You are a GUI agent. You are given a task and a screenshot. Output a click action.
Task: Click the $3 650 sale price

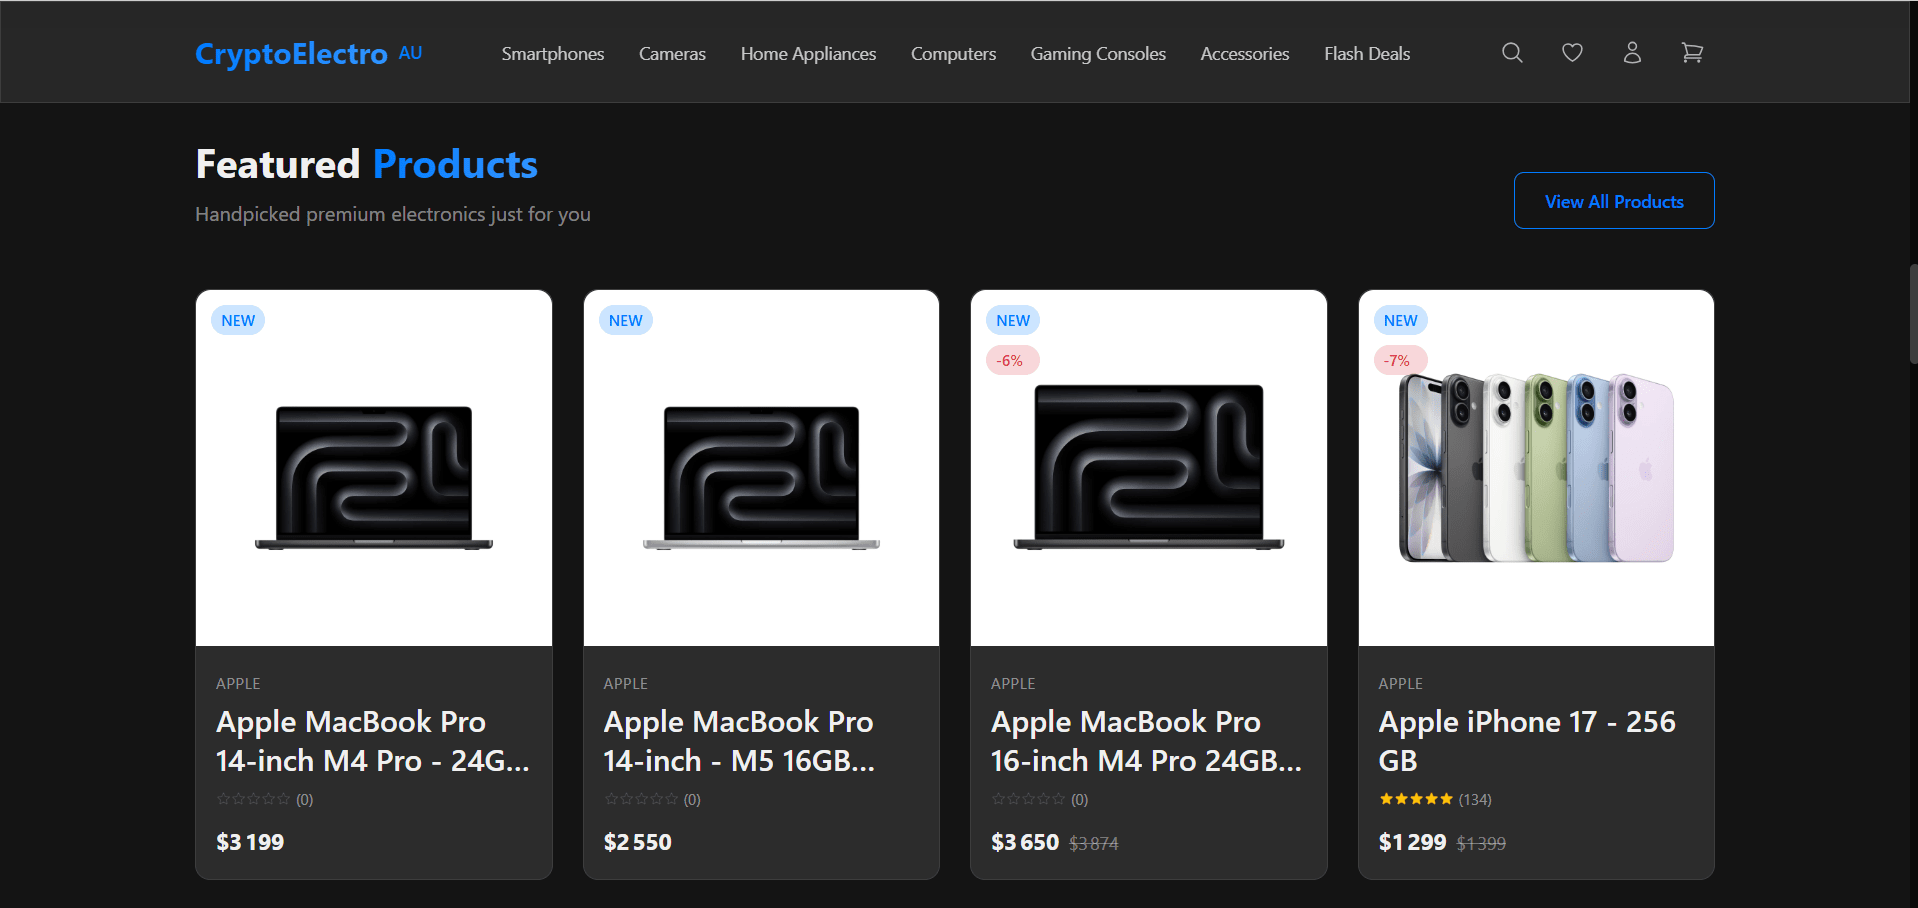click(x=1025, y=842)
